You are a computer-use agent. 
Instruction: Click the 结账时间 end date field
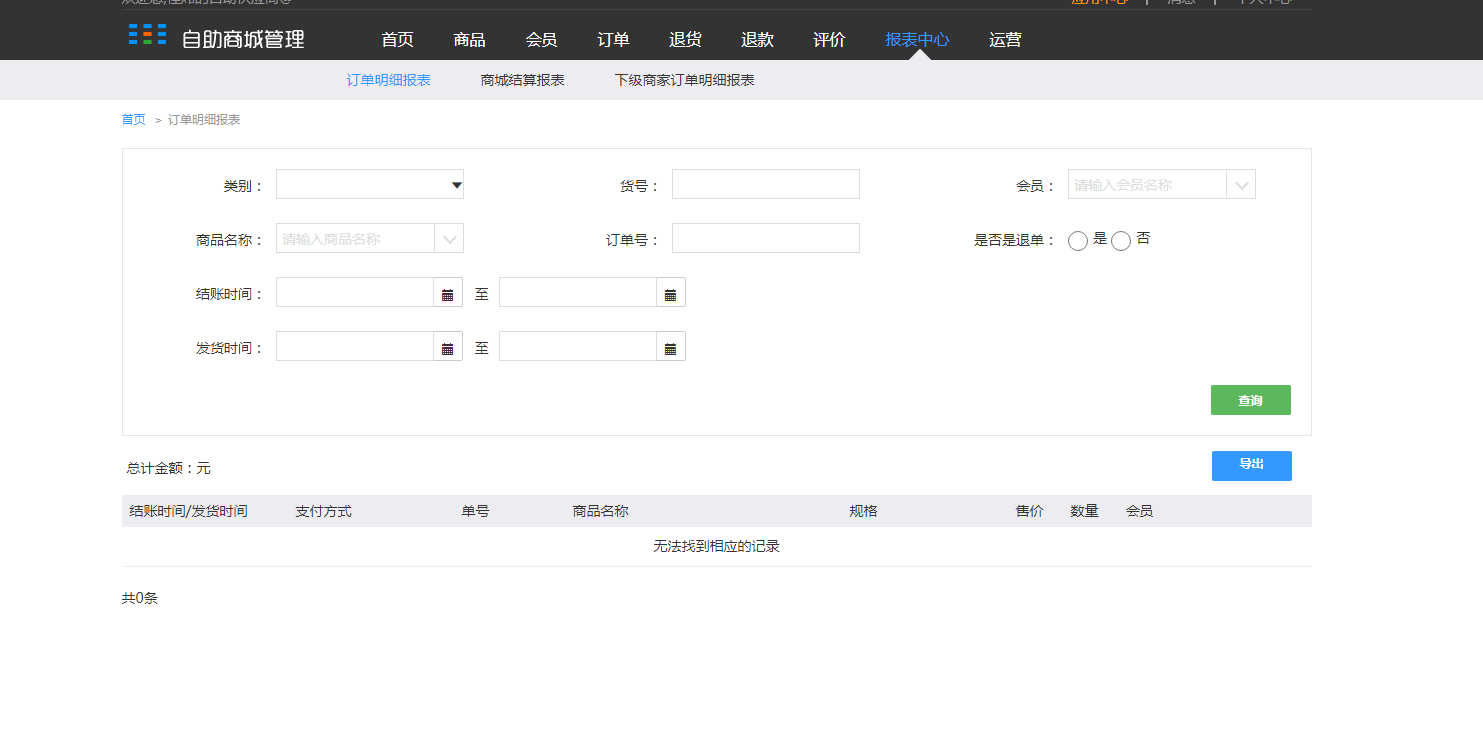[578, 293]
